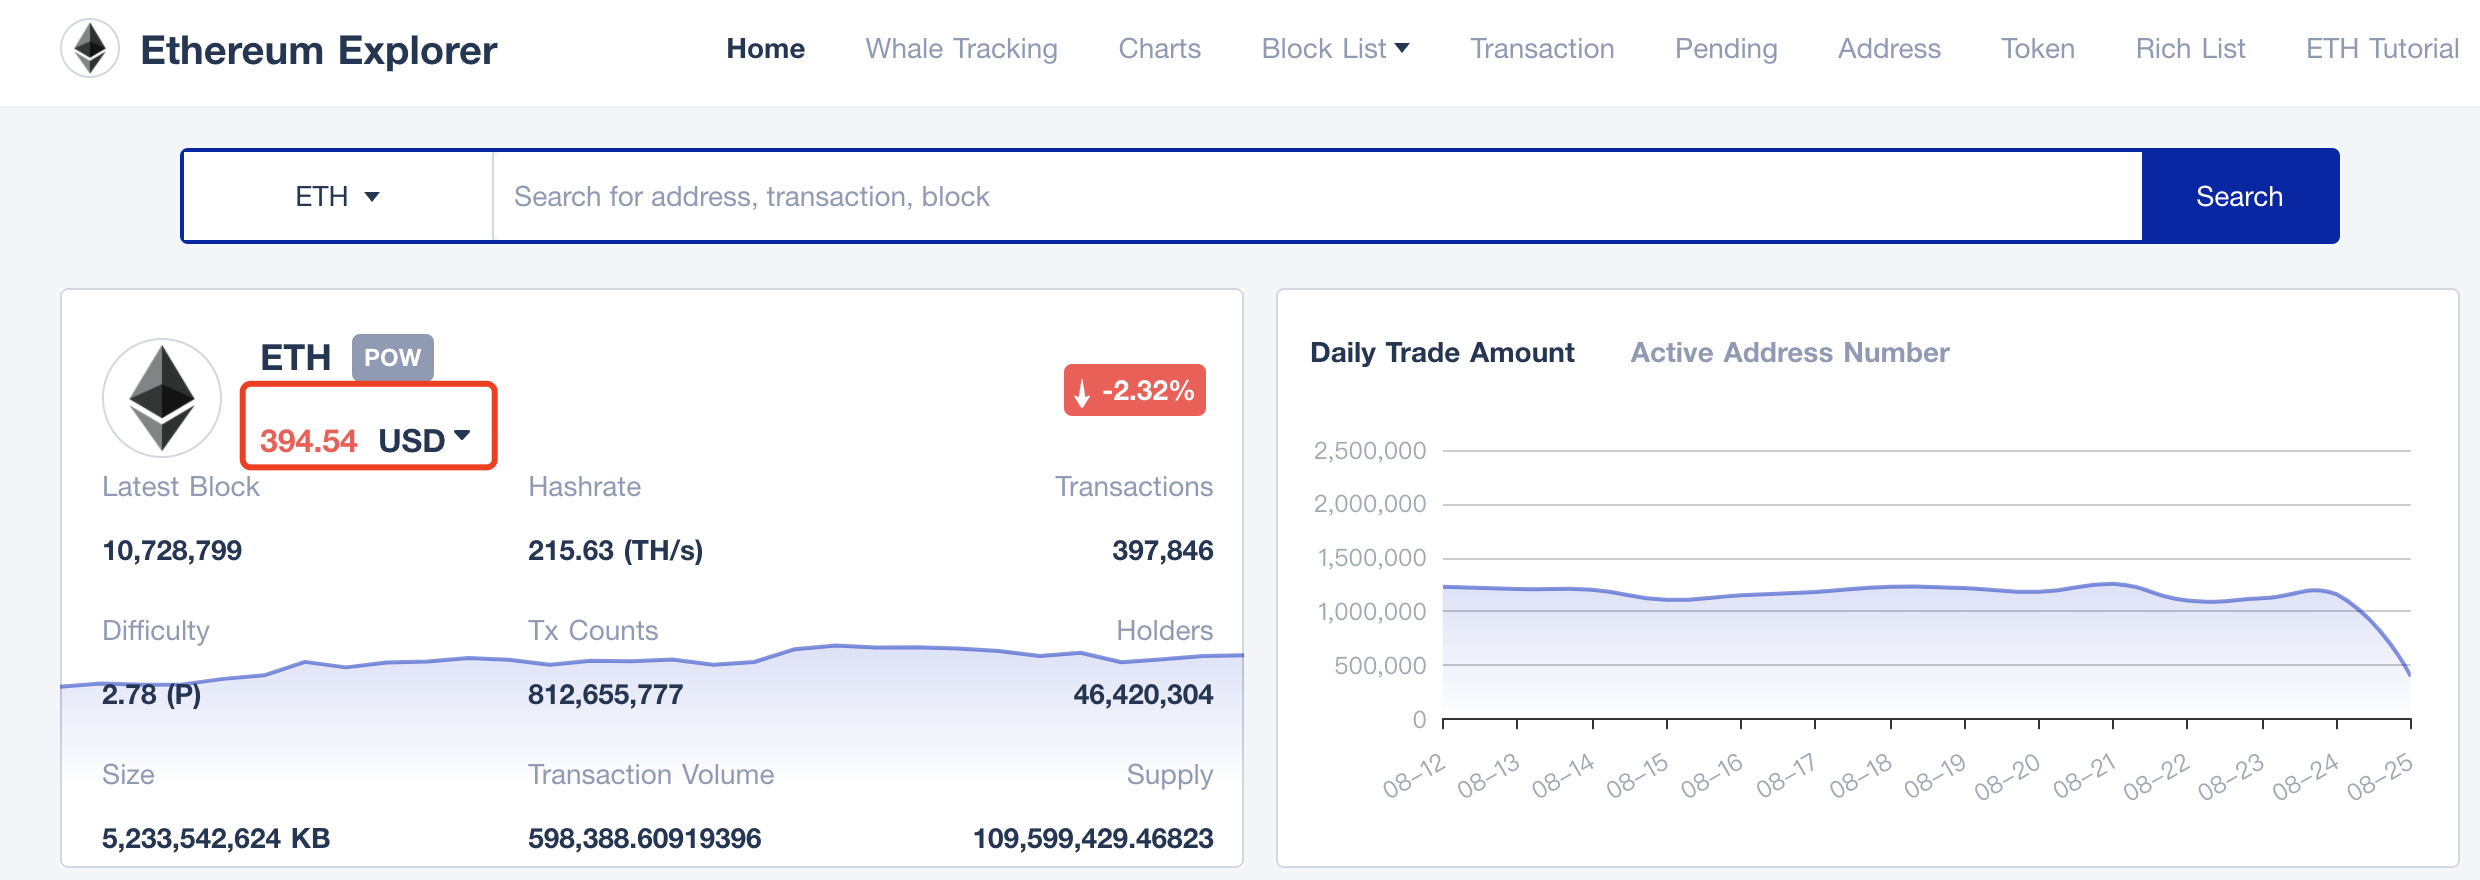Open the Pending page
2480x880 pixels.
pos(1726,48)
